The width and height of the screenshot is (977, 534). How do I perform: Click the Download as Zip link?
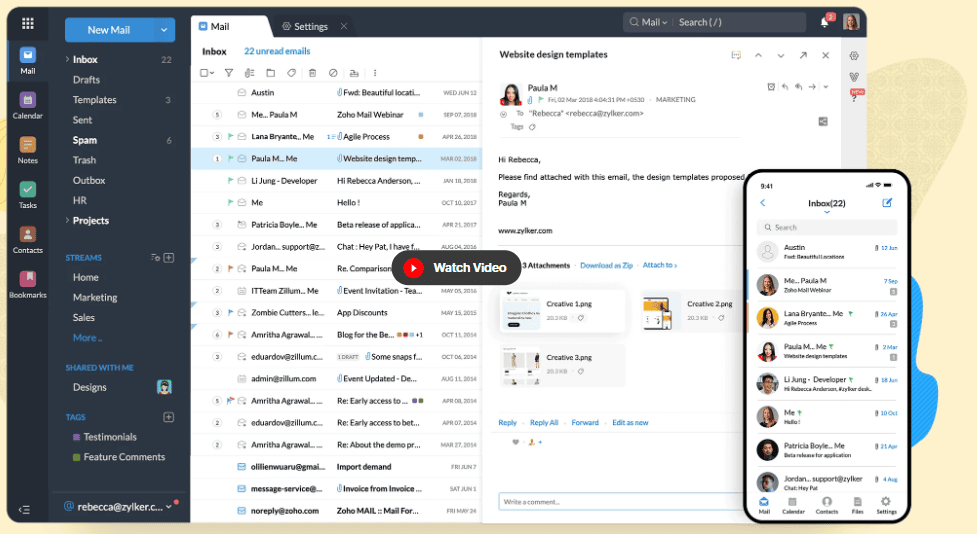pos(606,265)
